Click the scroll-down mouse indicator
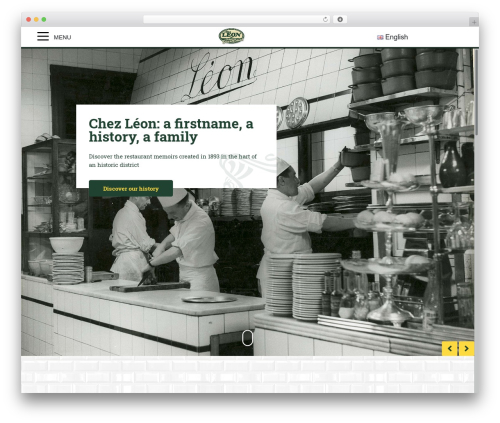Image resolution: width=500 pixels, height=423 pixels. coord(247,338)
